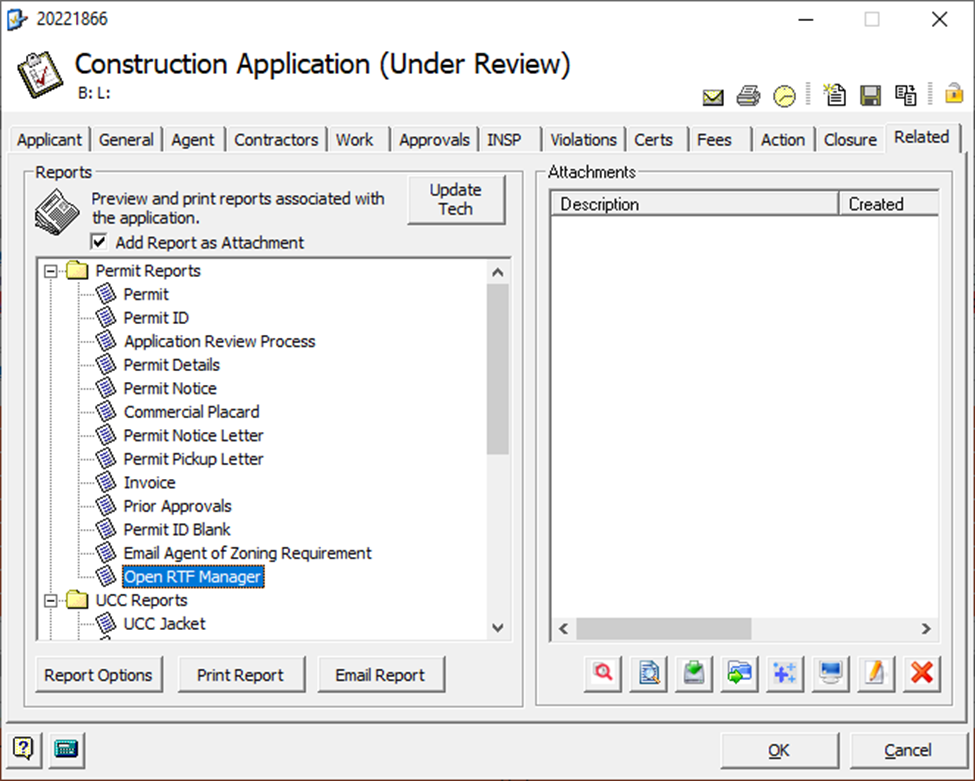
Task: Click the blue sparkle plus icon
Action: (x=785, y=673)
